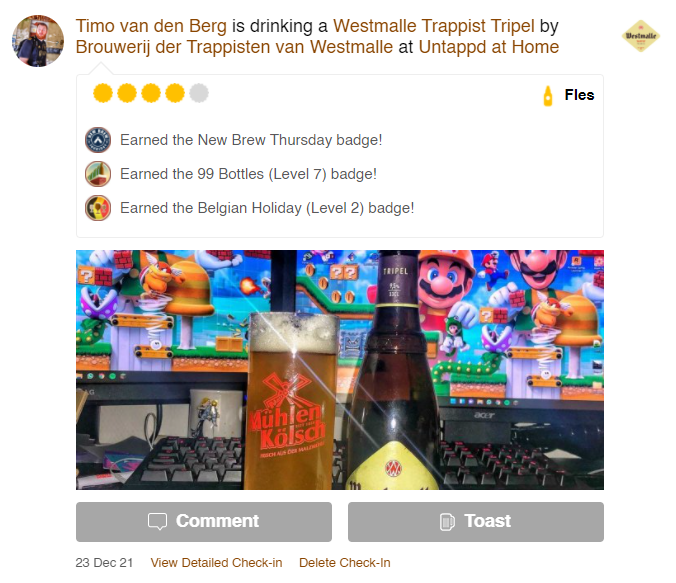Click the speech bubble comment icon
This screenshot has height=583, width=676.
[x=157, y=521]
